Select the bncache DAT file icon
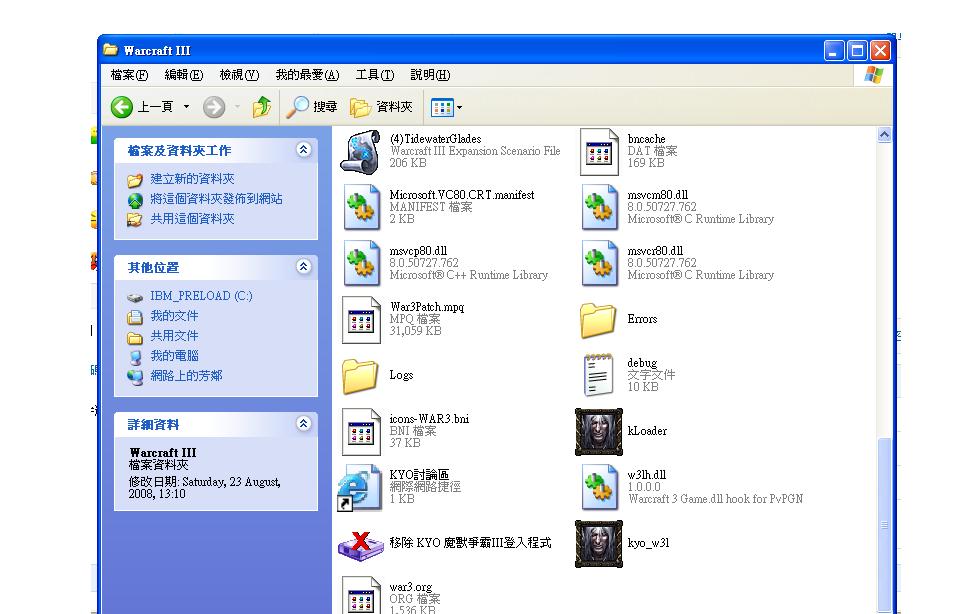Image resolution: width=958 pixels, height=614 pixels. [599, 152]
